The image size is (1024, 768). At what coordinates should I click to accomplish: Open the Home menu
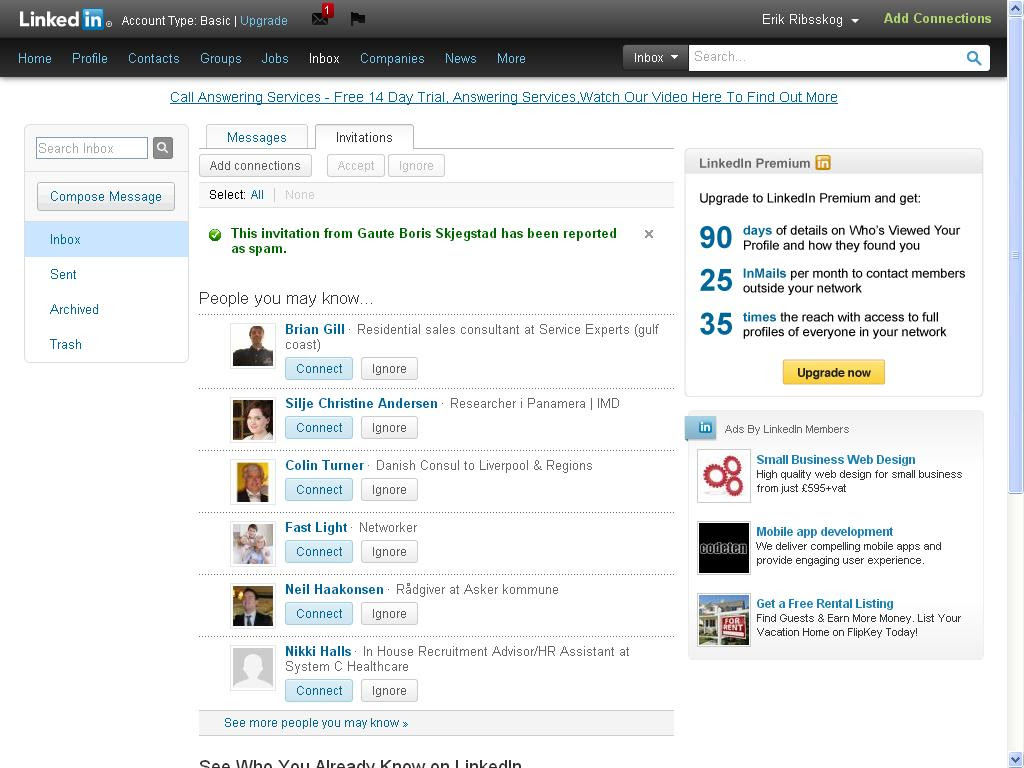pyautogui.click(x=35, y=58)
